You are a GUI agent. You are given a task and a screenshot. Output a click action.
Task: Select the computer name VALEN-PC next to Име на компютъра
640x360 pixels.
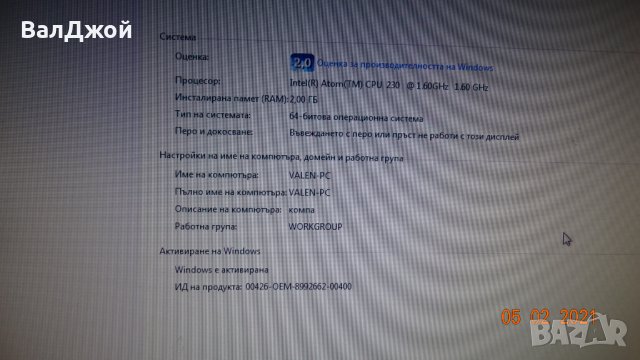click(309, 176)
